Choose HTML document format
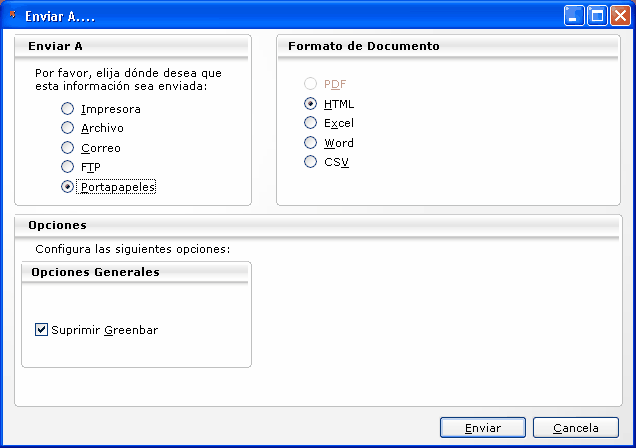 [x=311, y=104]
